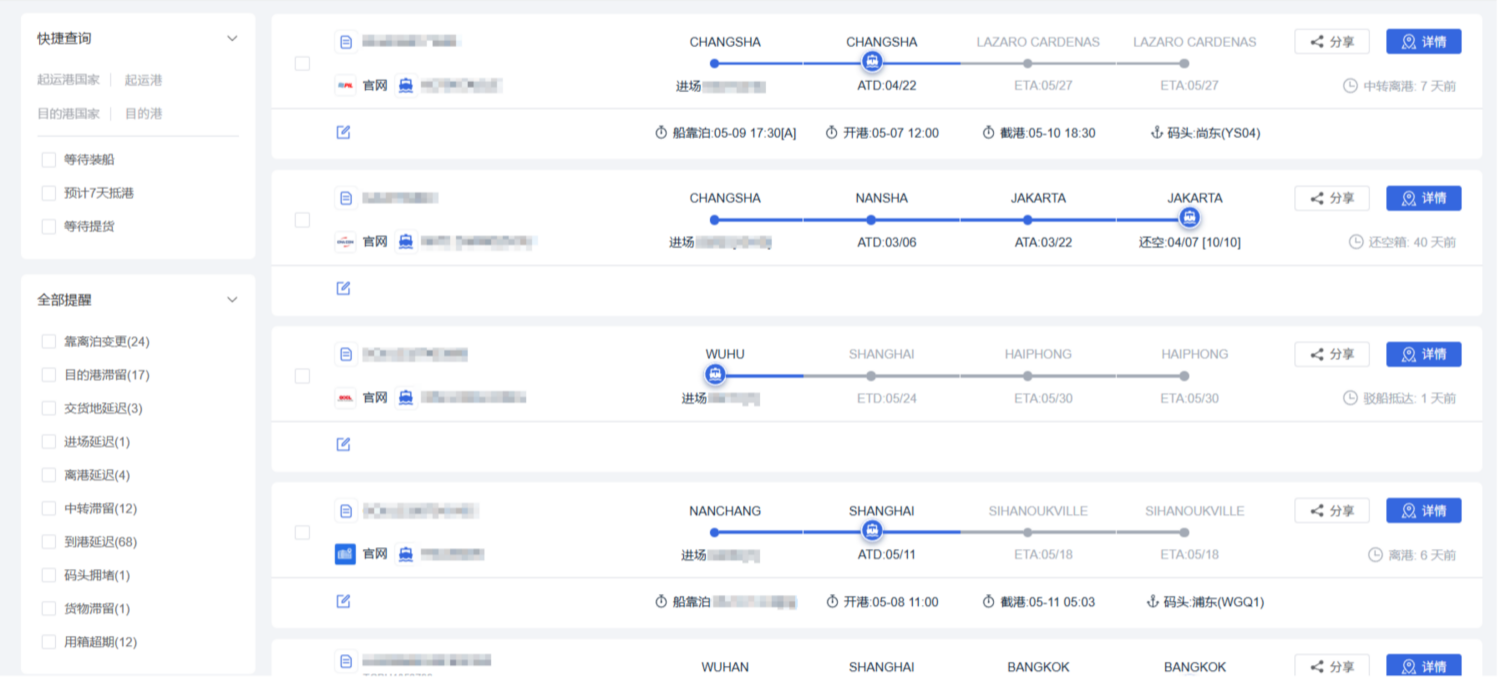View 详情 for Sihanoukville shipment
The width and height of the screenshot is (1500, 677).
pos(1423,511)
